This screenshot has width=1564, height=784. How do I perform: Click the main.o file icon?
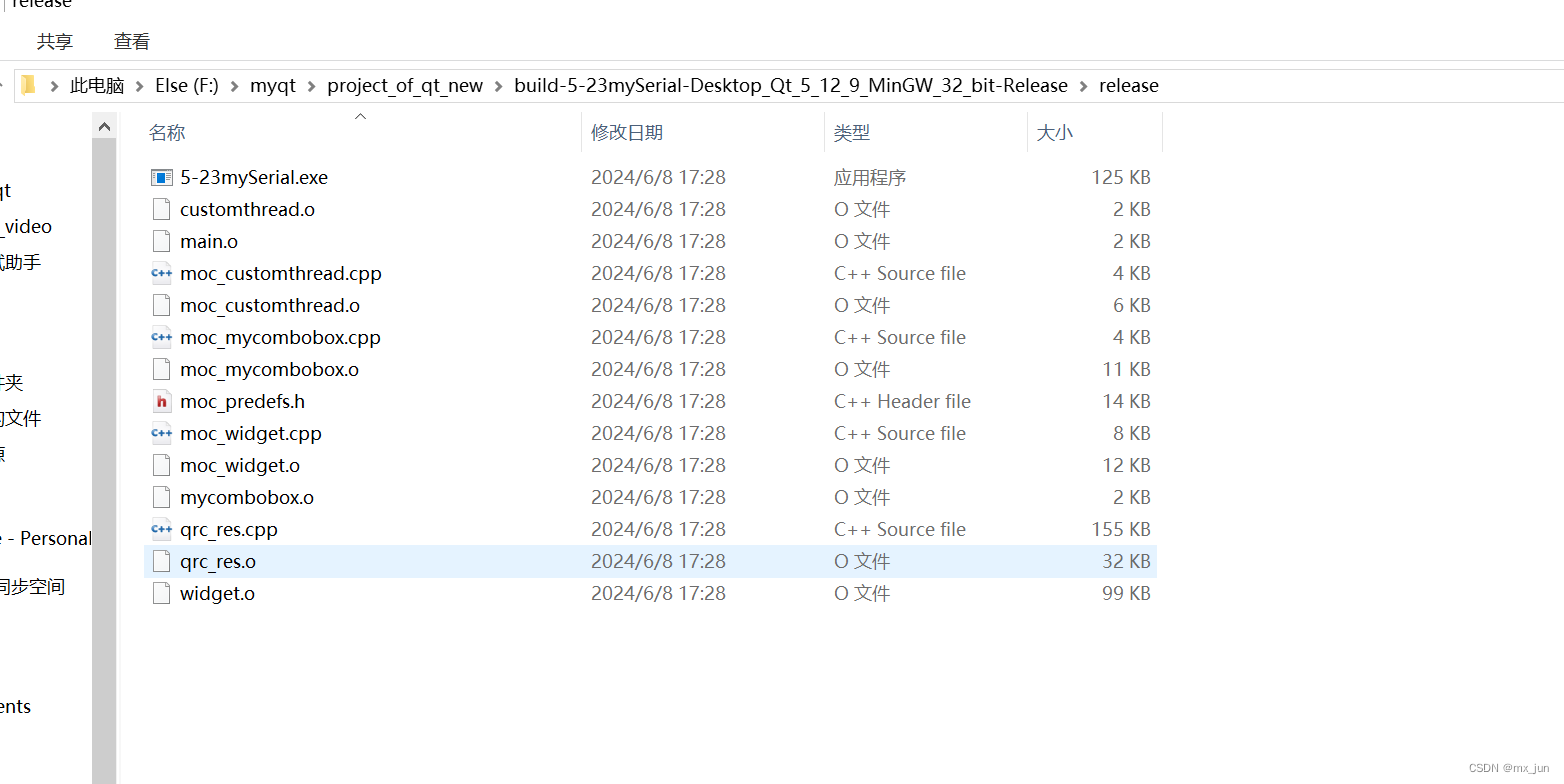161,241
